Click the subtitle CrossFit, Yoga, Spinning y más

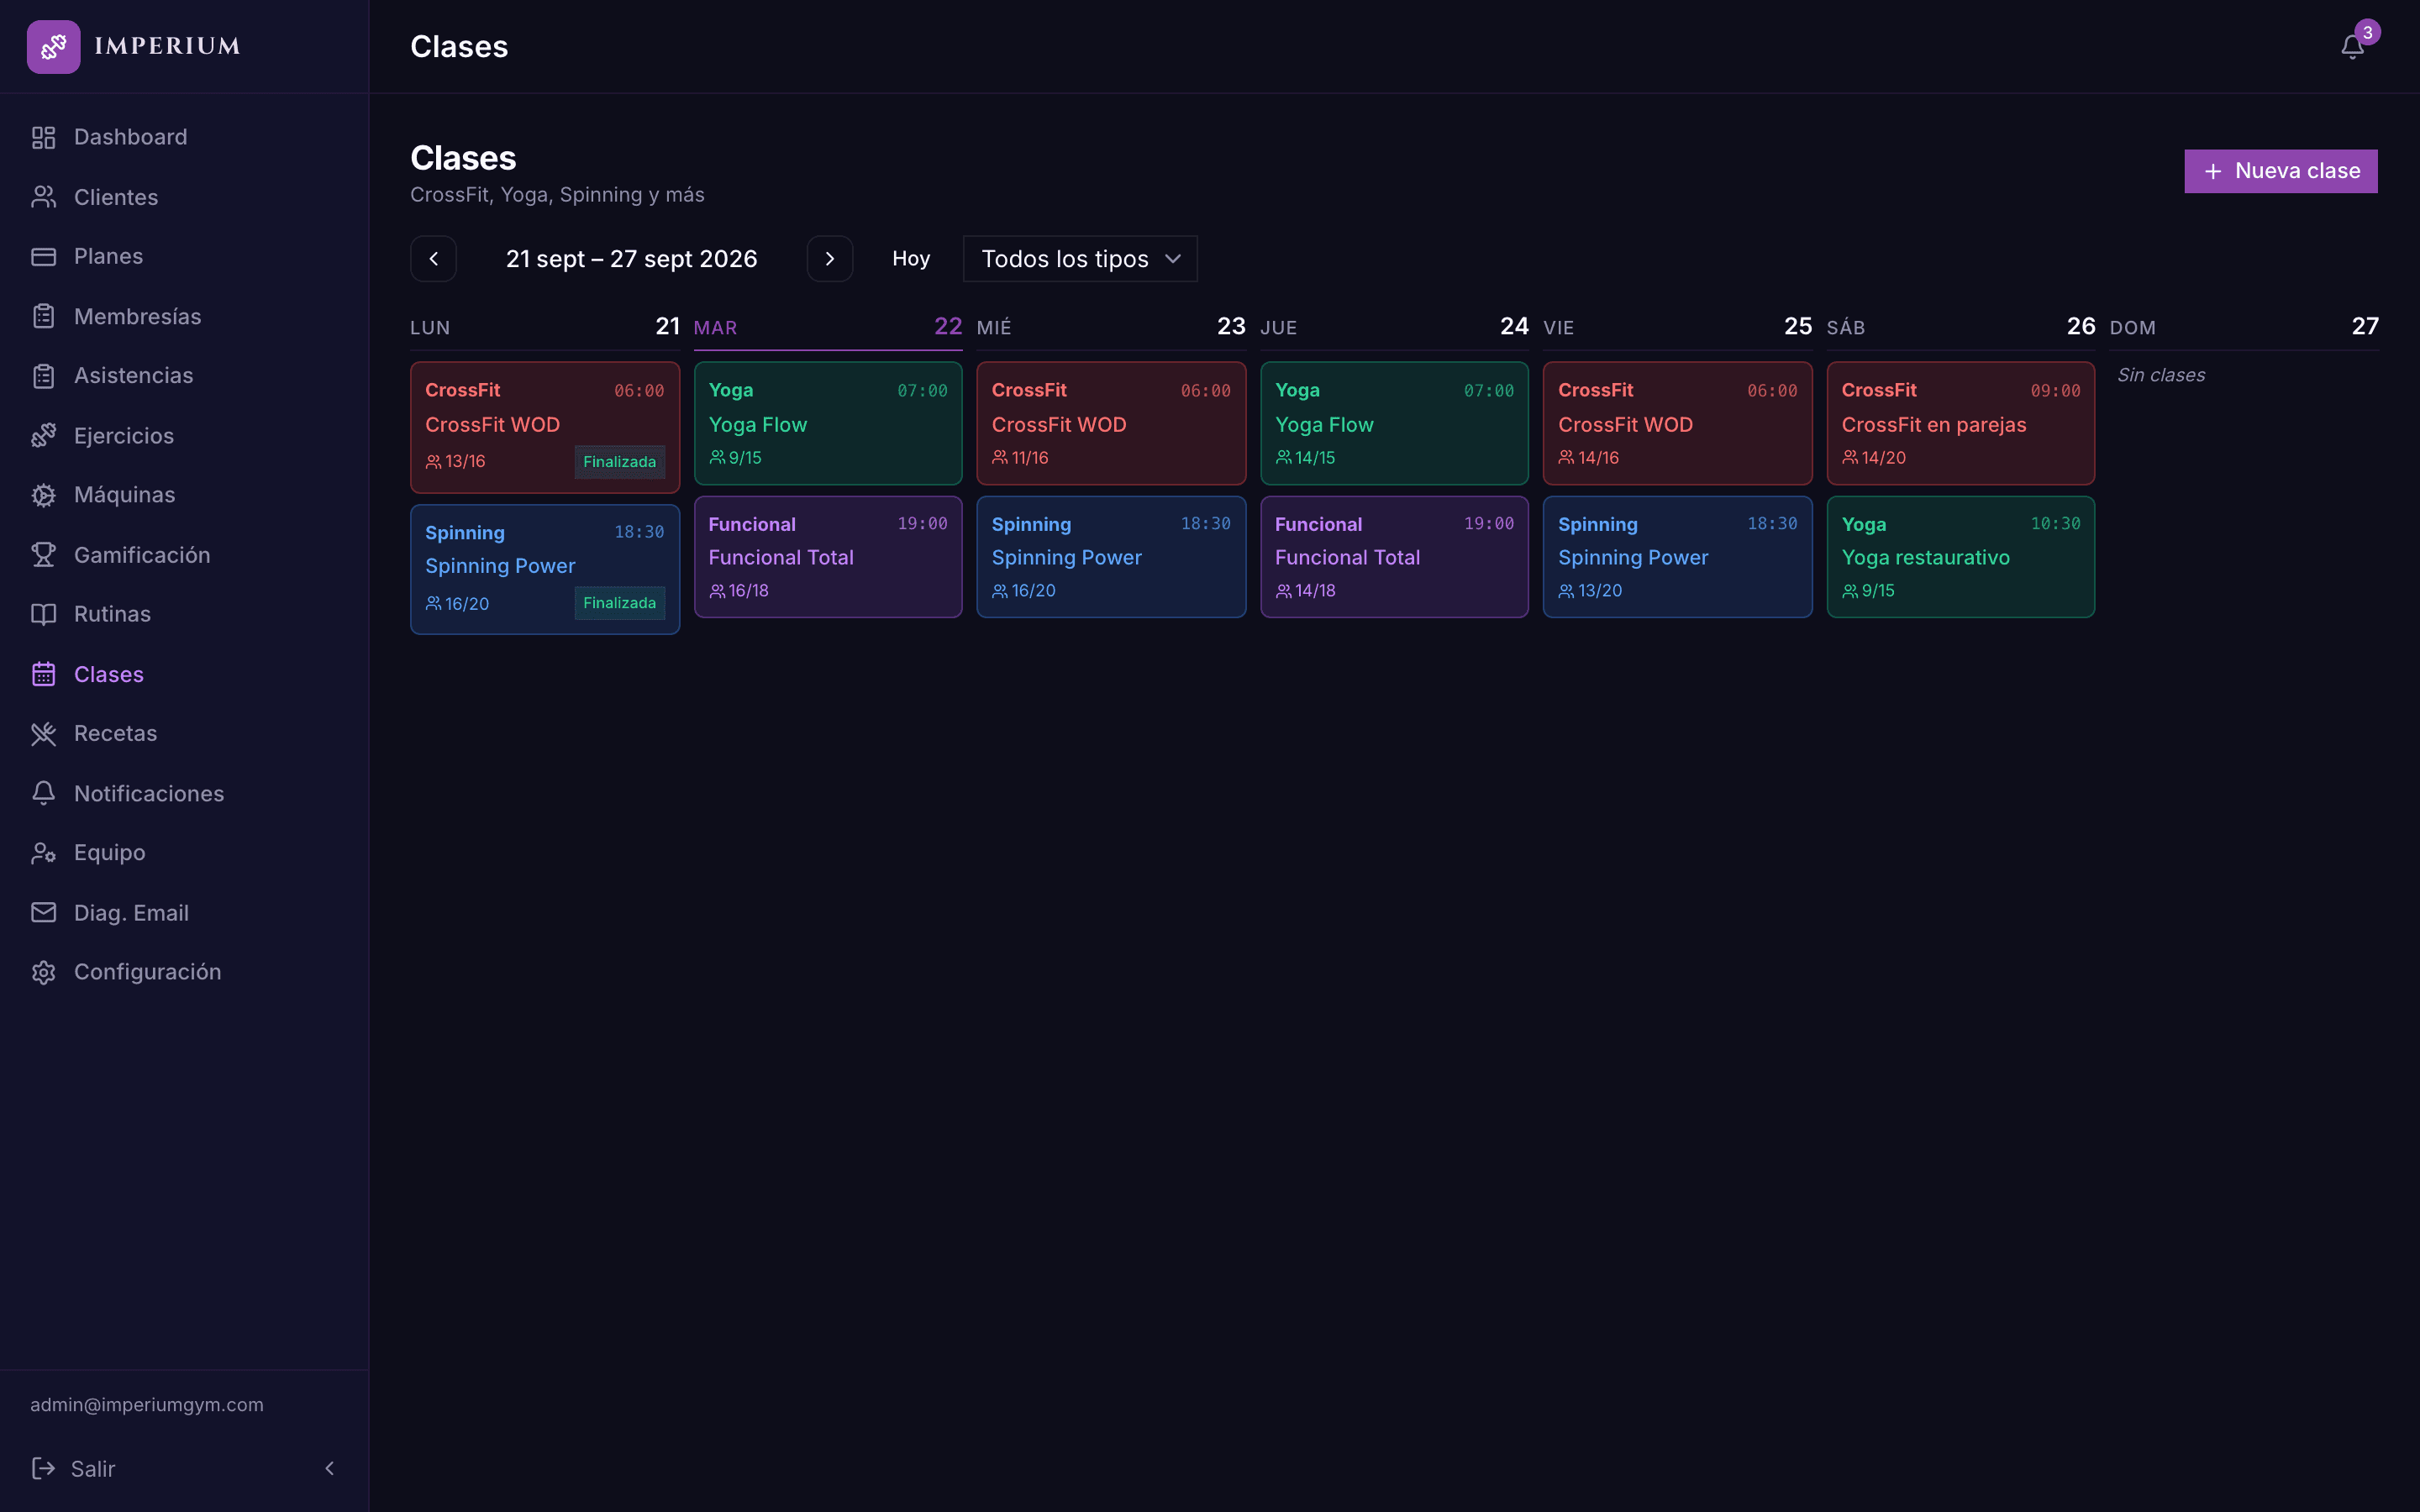(557, 195)
